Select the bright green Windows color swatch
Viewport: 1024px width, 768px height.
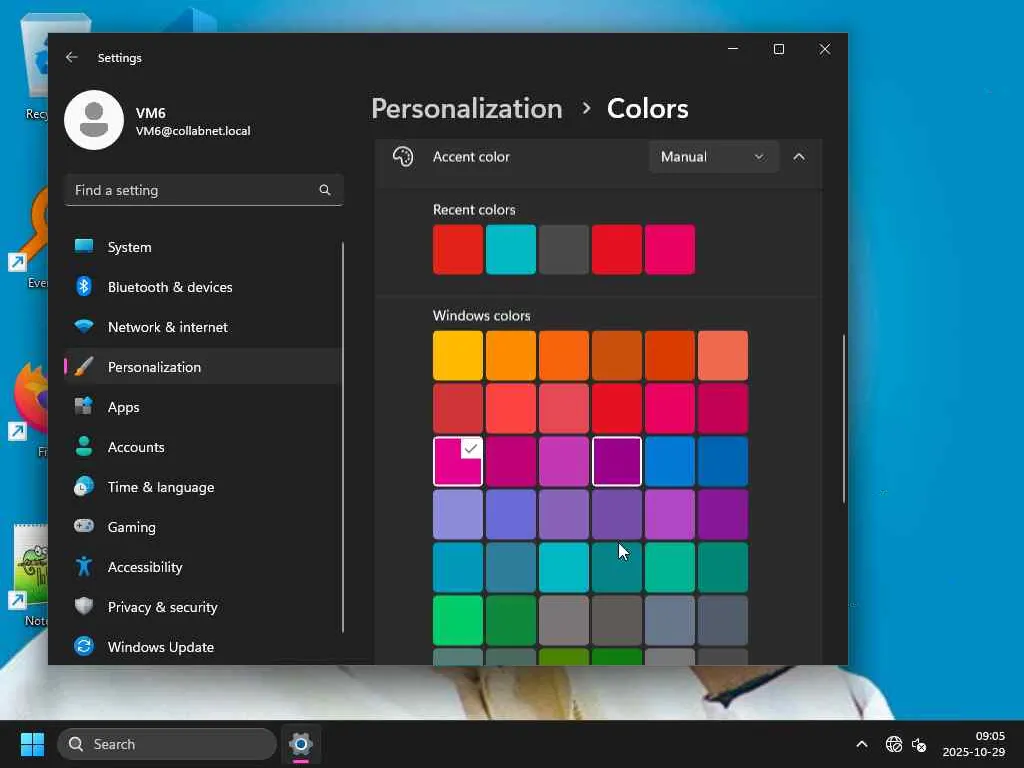(x=458, y=620)
